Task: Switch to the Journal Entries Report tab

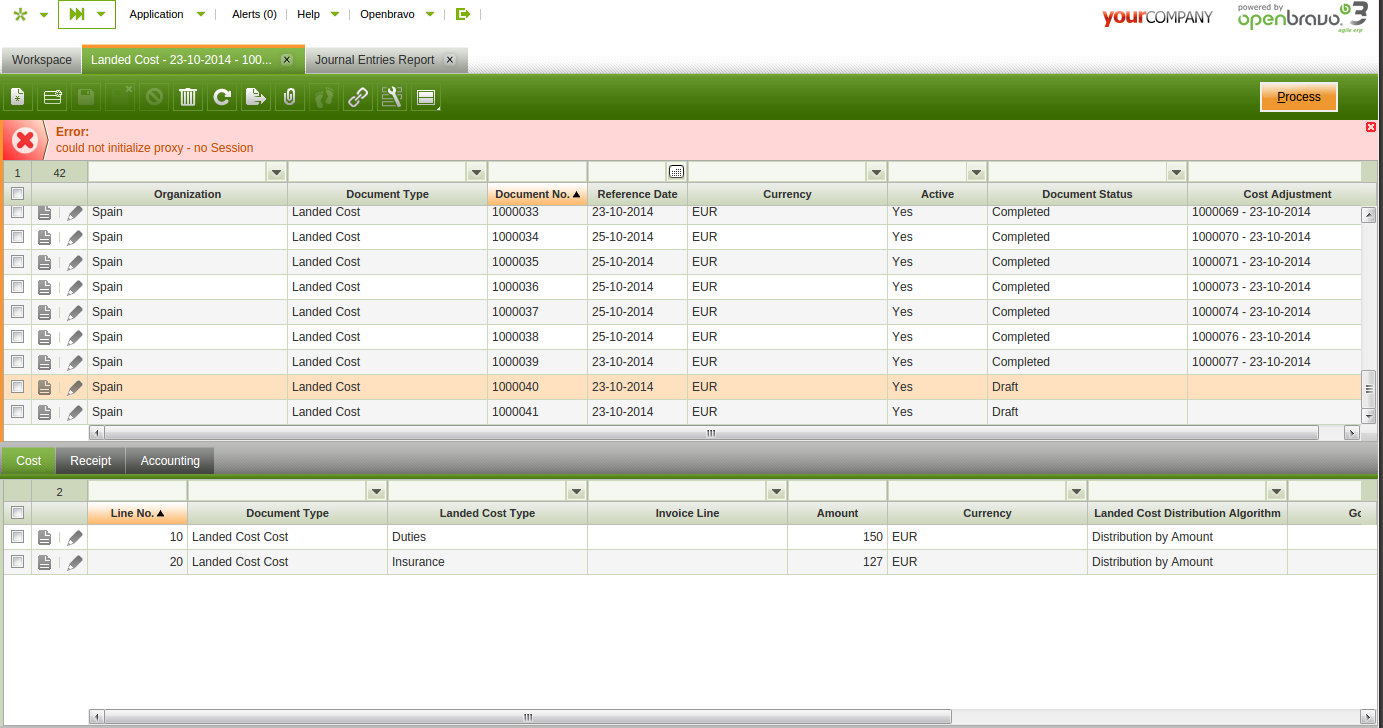Action: click(374, 60)
